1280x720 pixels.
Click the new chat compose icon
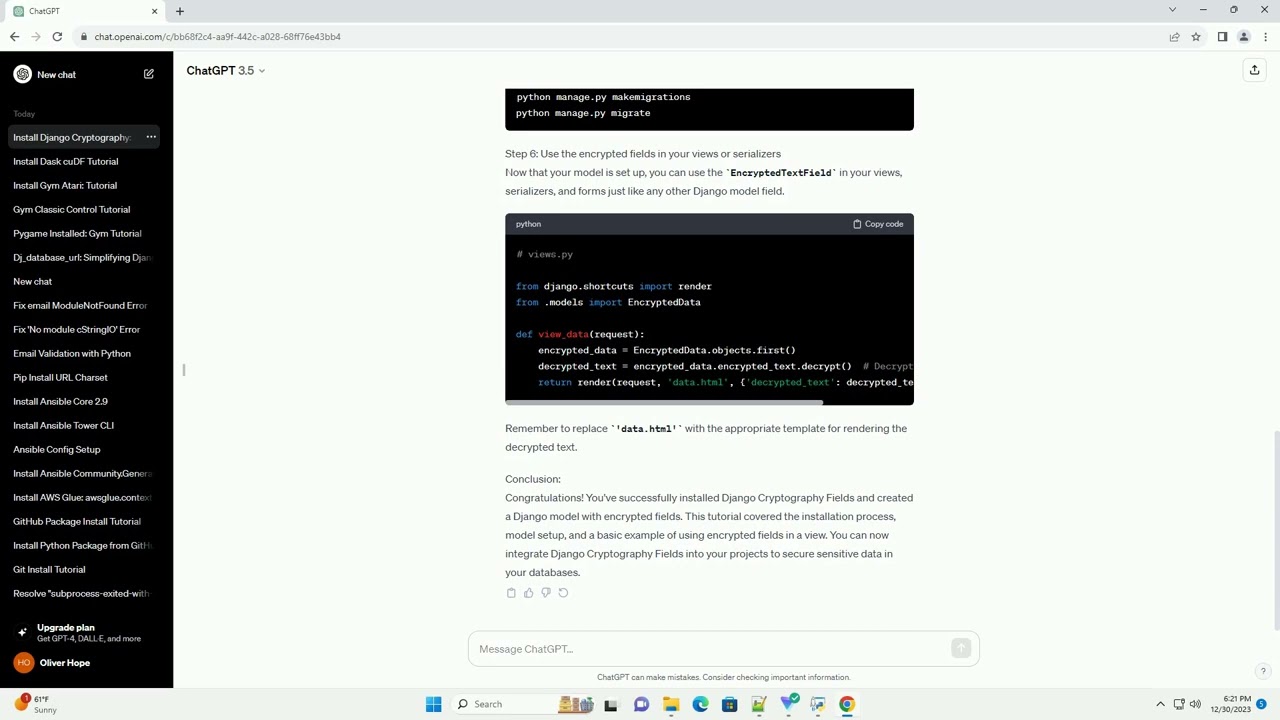point(149,74)
